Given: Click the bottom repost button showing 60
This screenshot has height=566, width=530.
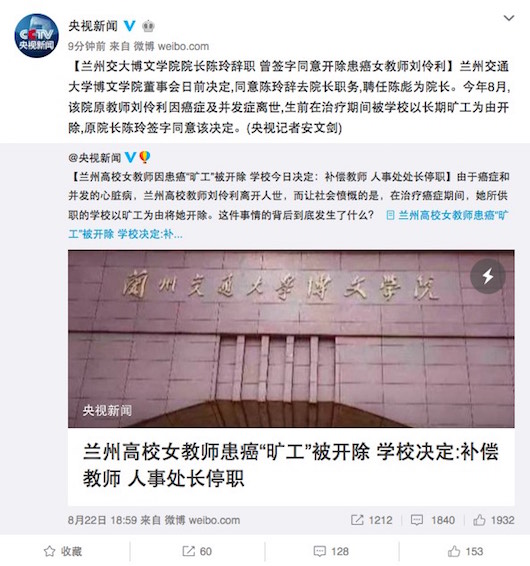Looking at the screenshot, I should tap(197, 551).
